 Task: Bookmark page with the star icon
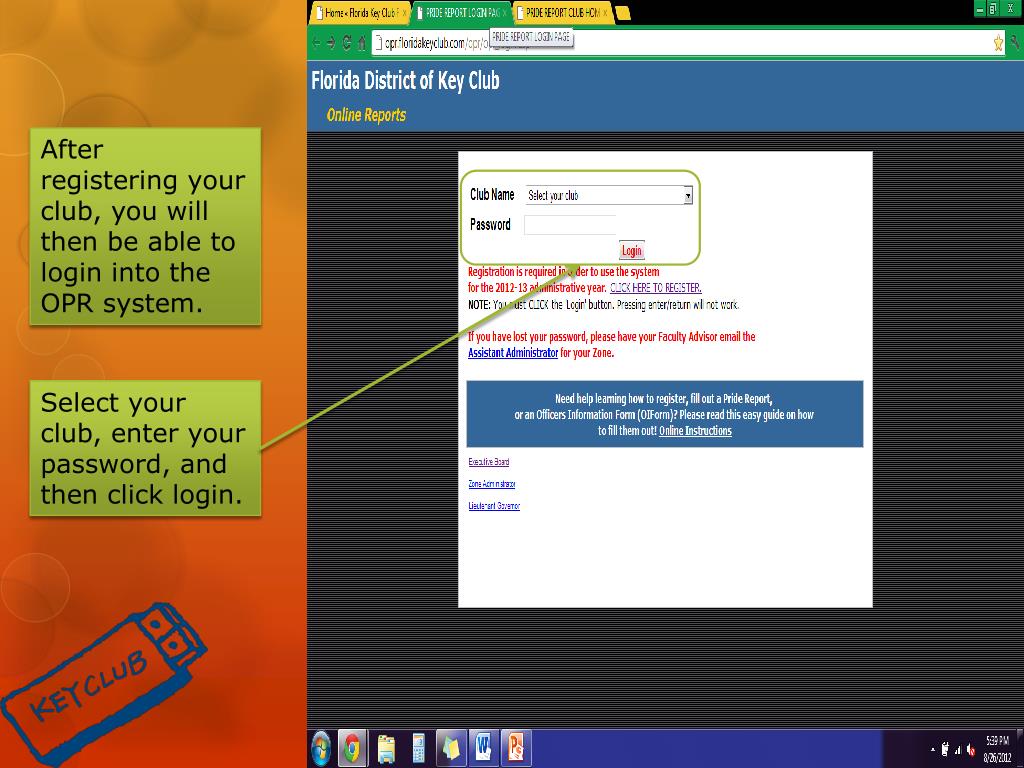(x=998, y=43)
